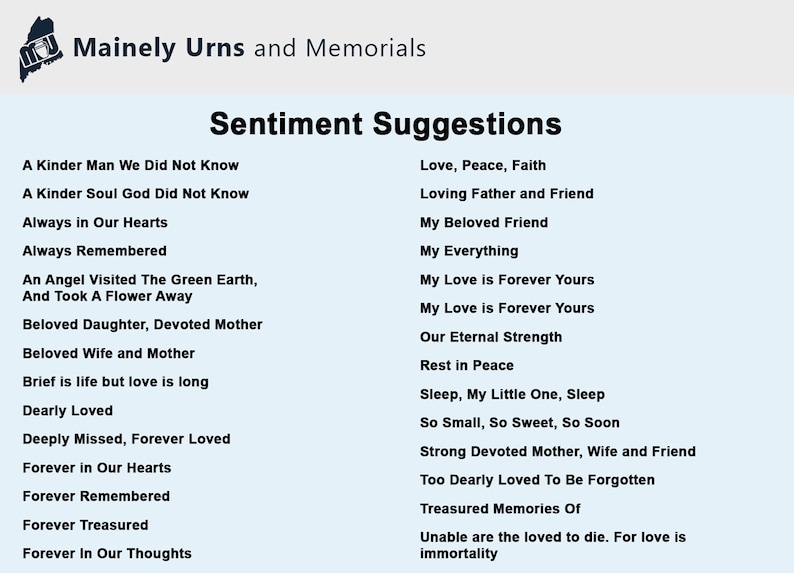Select 'Too Dearly Loved To Be Forgotten'
Viewport: 794px width, 573px height.
[x=537, y=480]
